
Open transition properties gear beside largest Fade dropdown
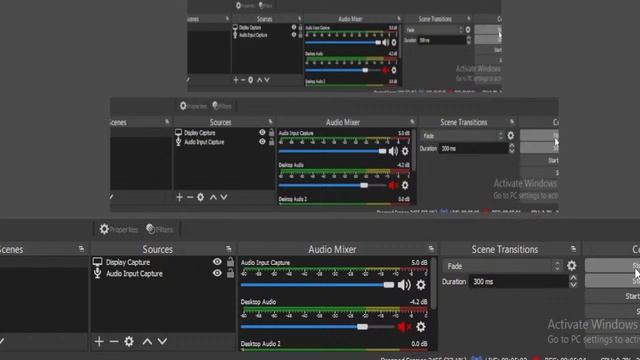click(572, 266)
